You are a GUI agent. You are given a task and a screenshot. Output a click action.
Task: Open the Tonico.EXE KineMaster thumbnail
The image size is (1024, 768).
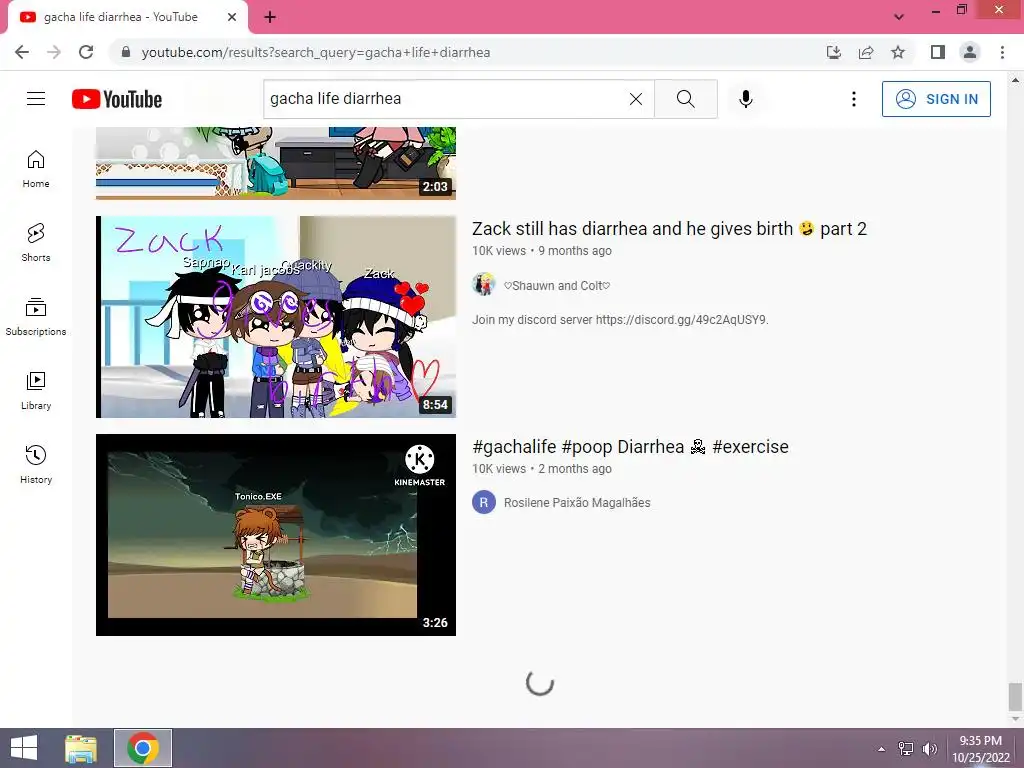coord(276,535)
